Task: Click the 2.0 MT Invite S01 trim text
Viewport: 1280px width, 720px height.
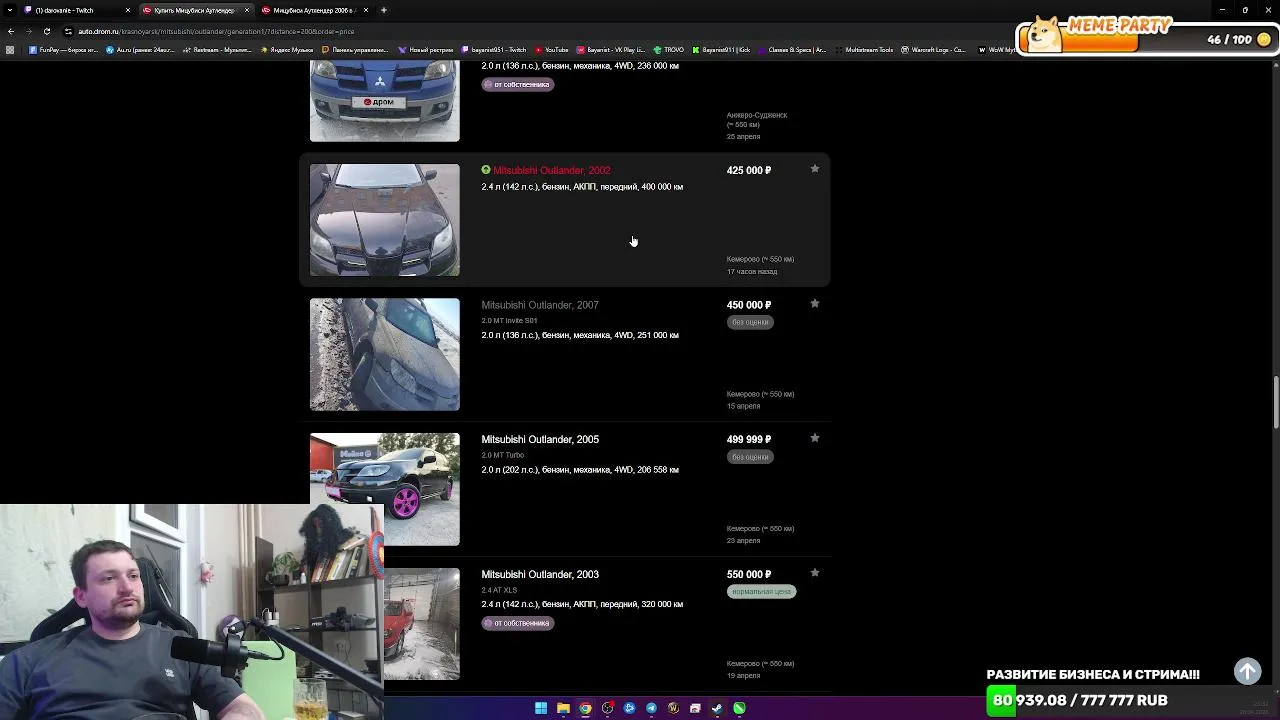Action: 509,320
